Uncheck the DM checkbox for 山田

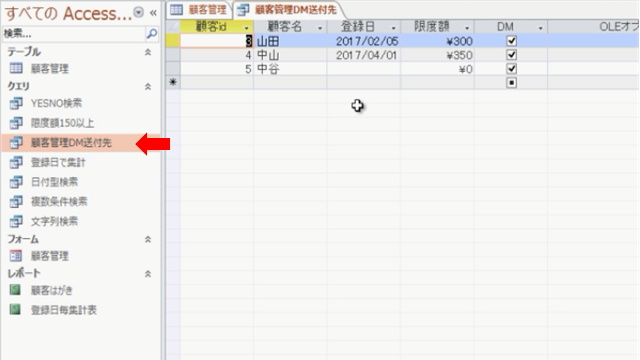pos(511,41)
